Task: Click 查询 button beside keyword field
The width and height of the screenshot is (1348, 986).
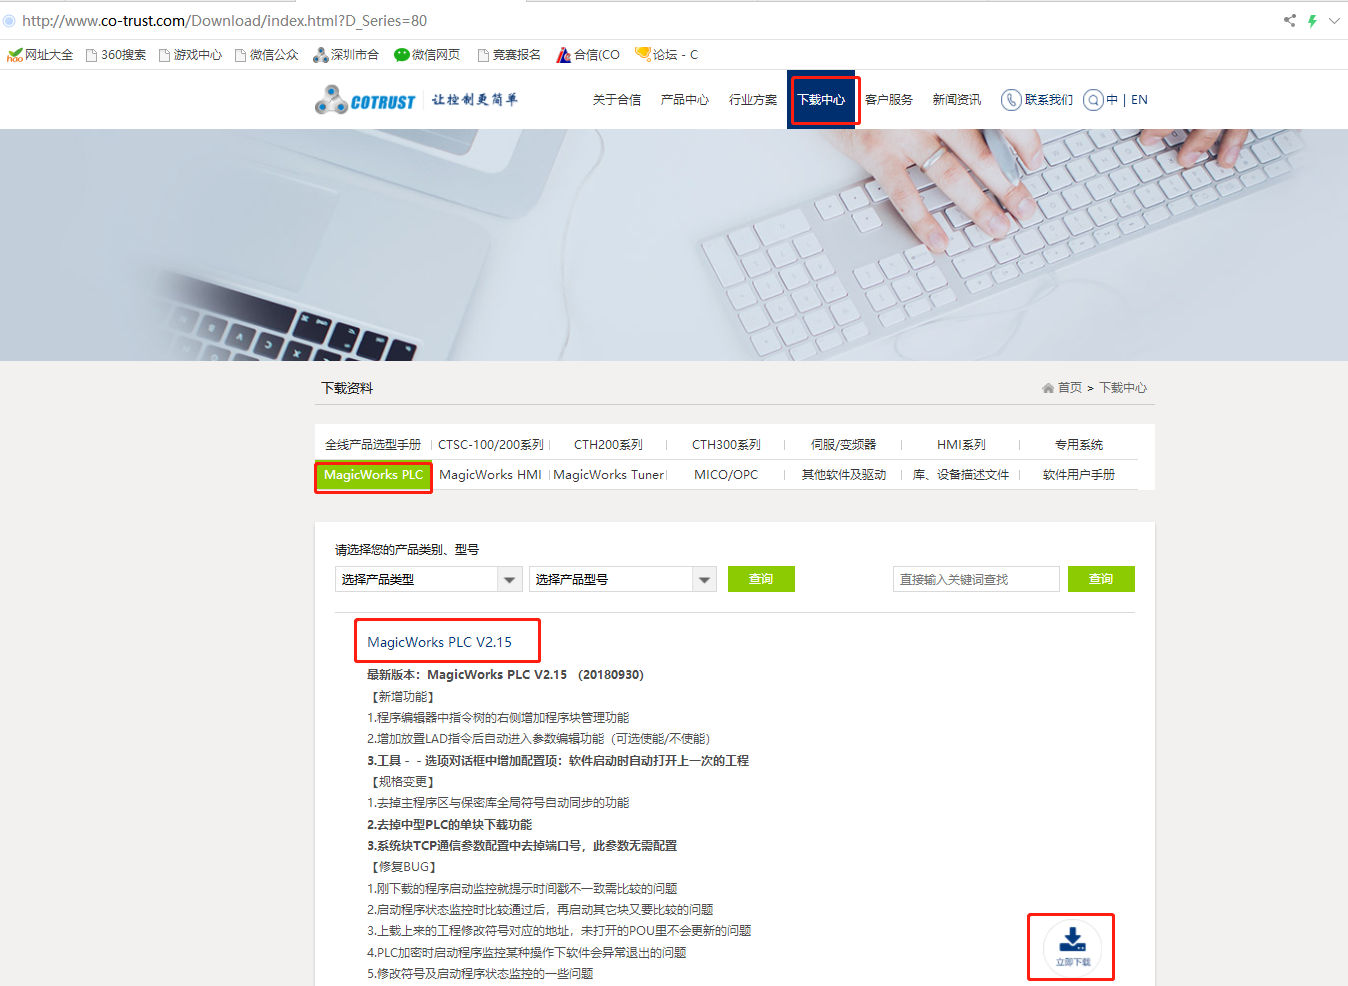Action: click(1101, 579)
